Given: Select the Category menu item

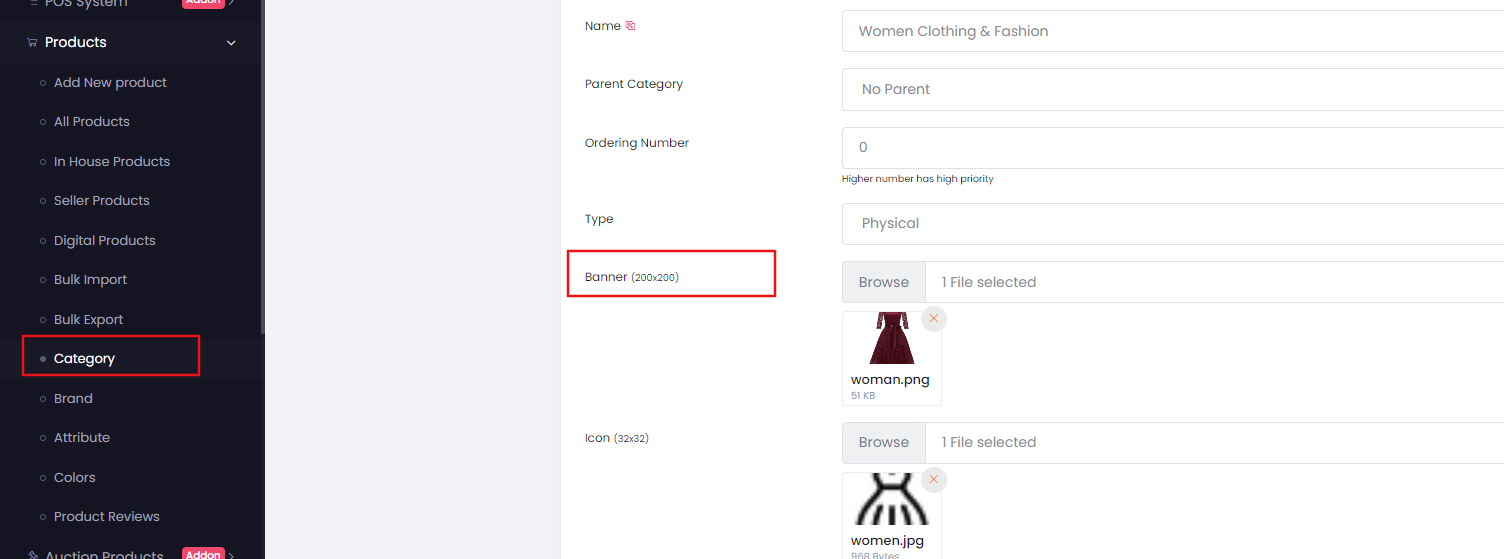Looking at the screenshot, I should pos(84,358).
